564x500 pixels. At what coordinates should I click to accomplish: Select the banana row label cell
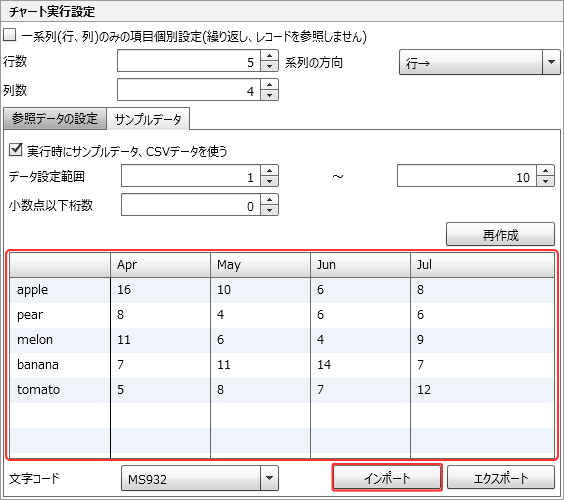60,365
